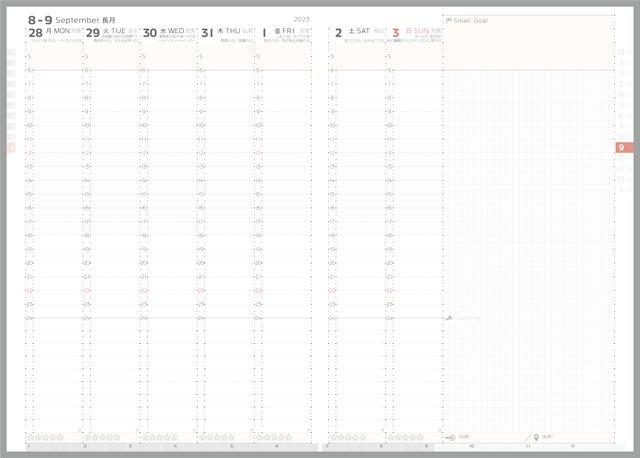640x458 pixels.
Task: Click the Small Goal text area
Action: pos(528,45)
